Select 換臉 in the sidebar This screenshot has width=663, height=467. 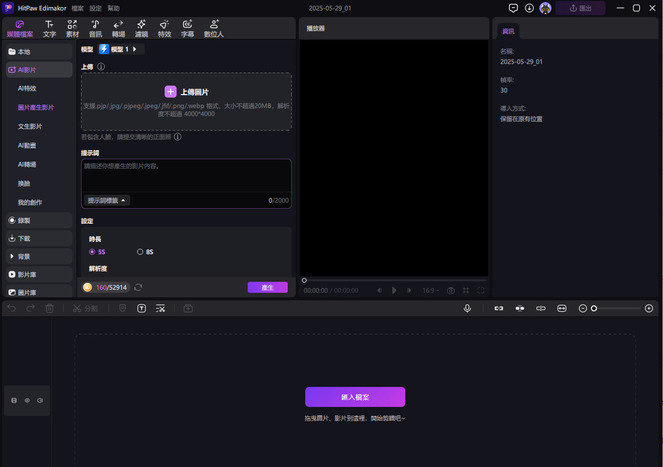click(24, 184)
